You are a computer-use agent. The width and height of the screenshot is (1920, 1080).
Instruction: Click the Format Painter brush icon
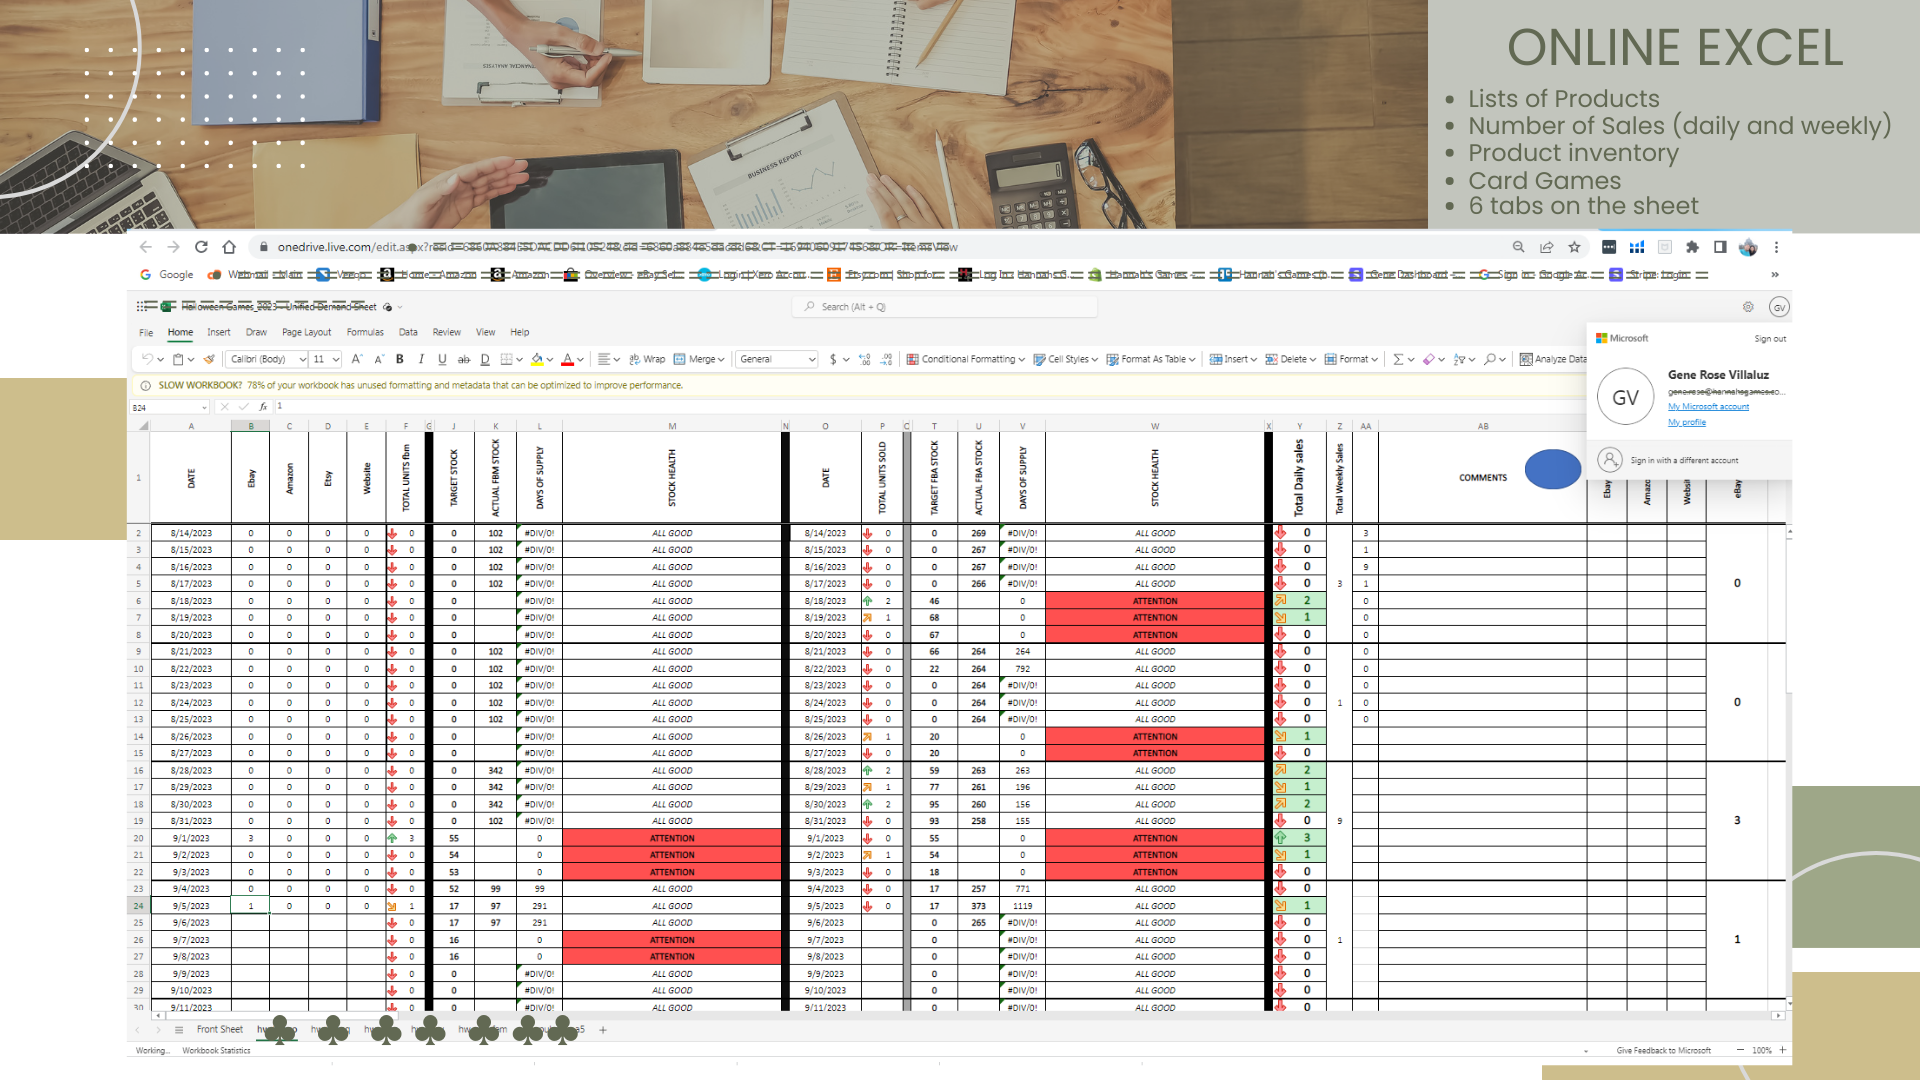coord(209,359)
